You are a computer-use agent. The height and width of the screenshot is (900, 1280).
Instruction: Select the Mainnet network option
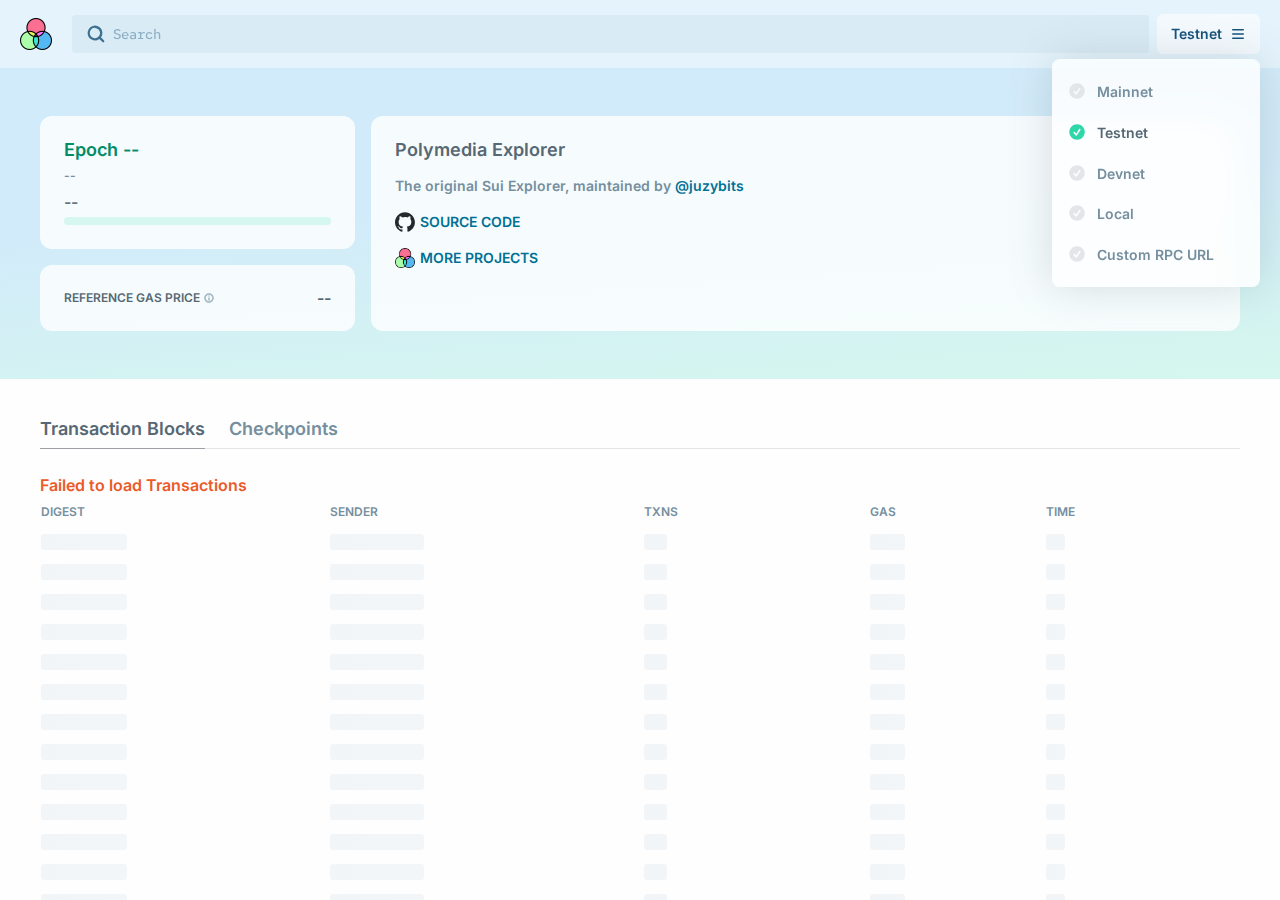click(1156, 92)
